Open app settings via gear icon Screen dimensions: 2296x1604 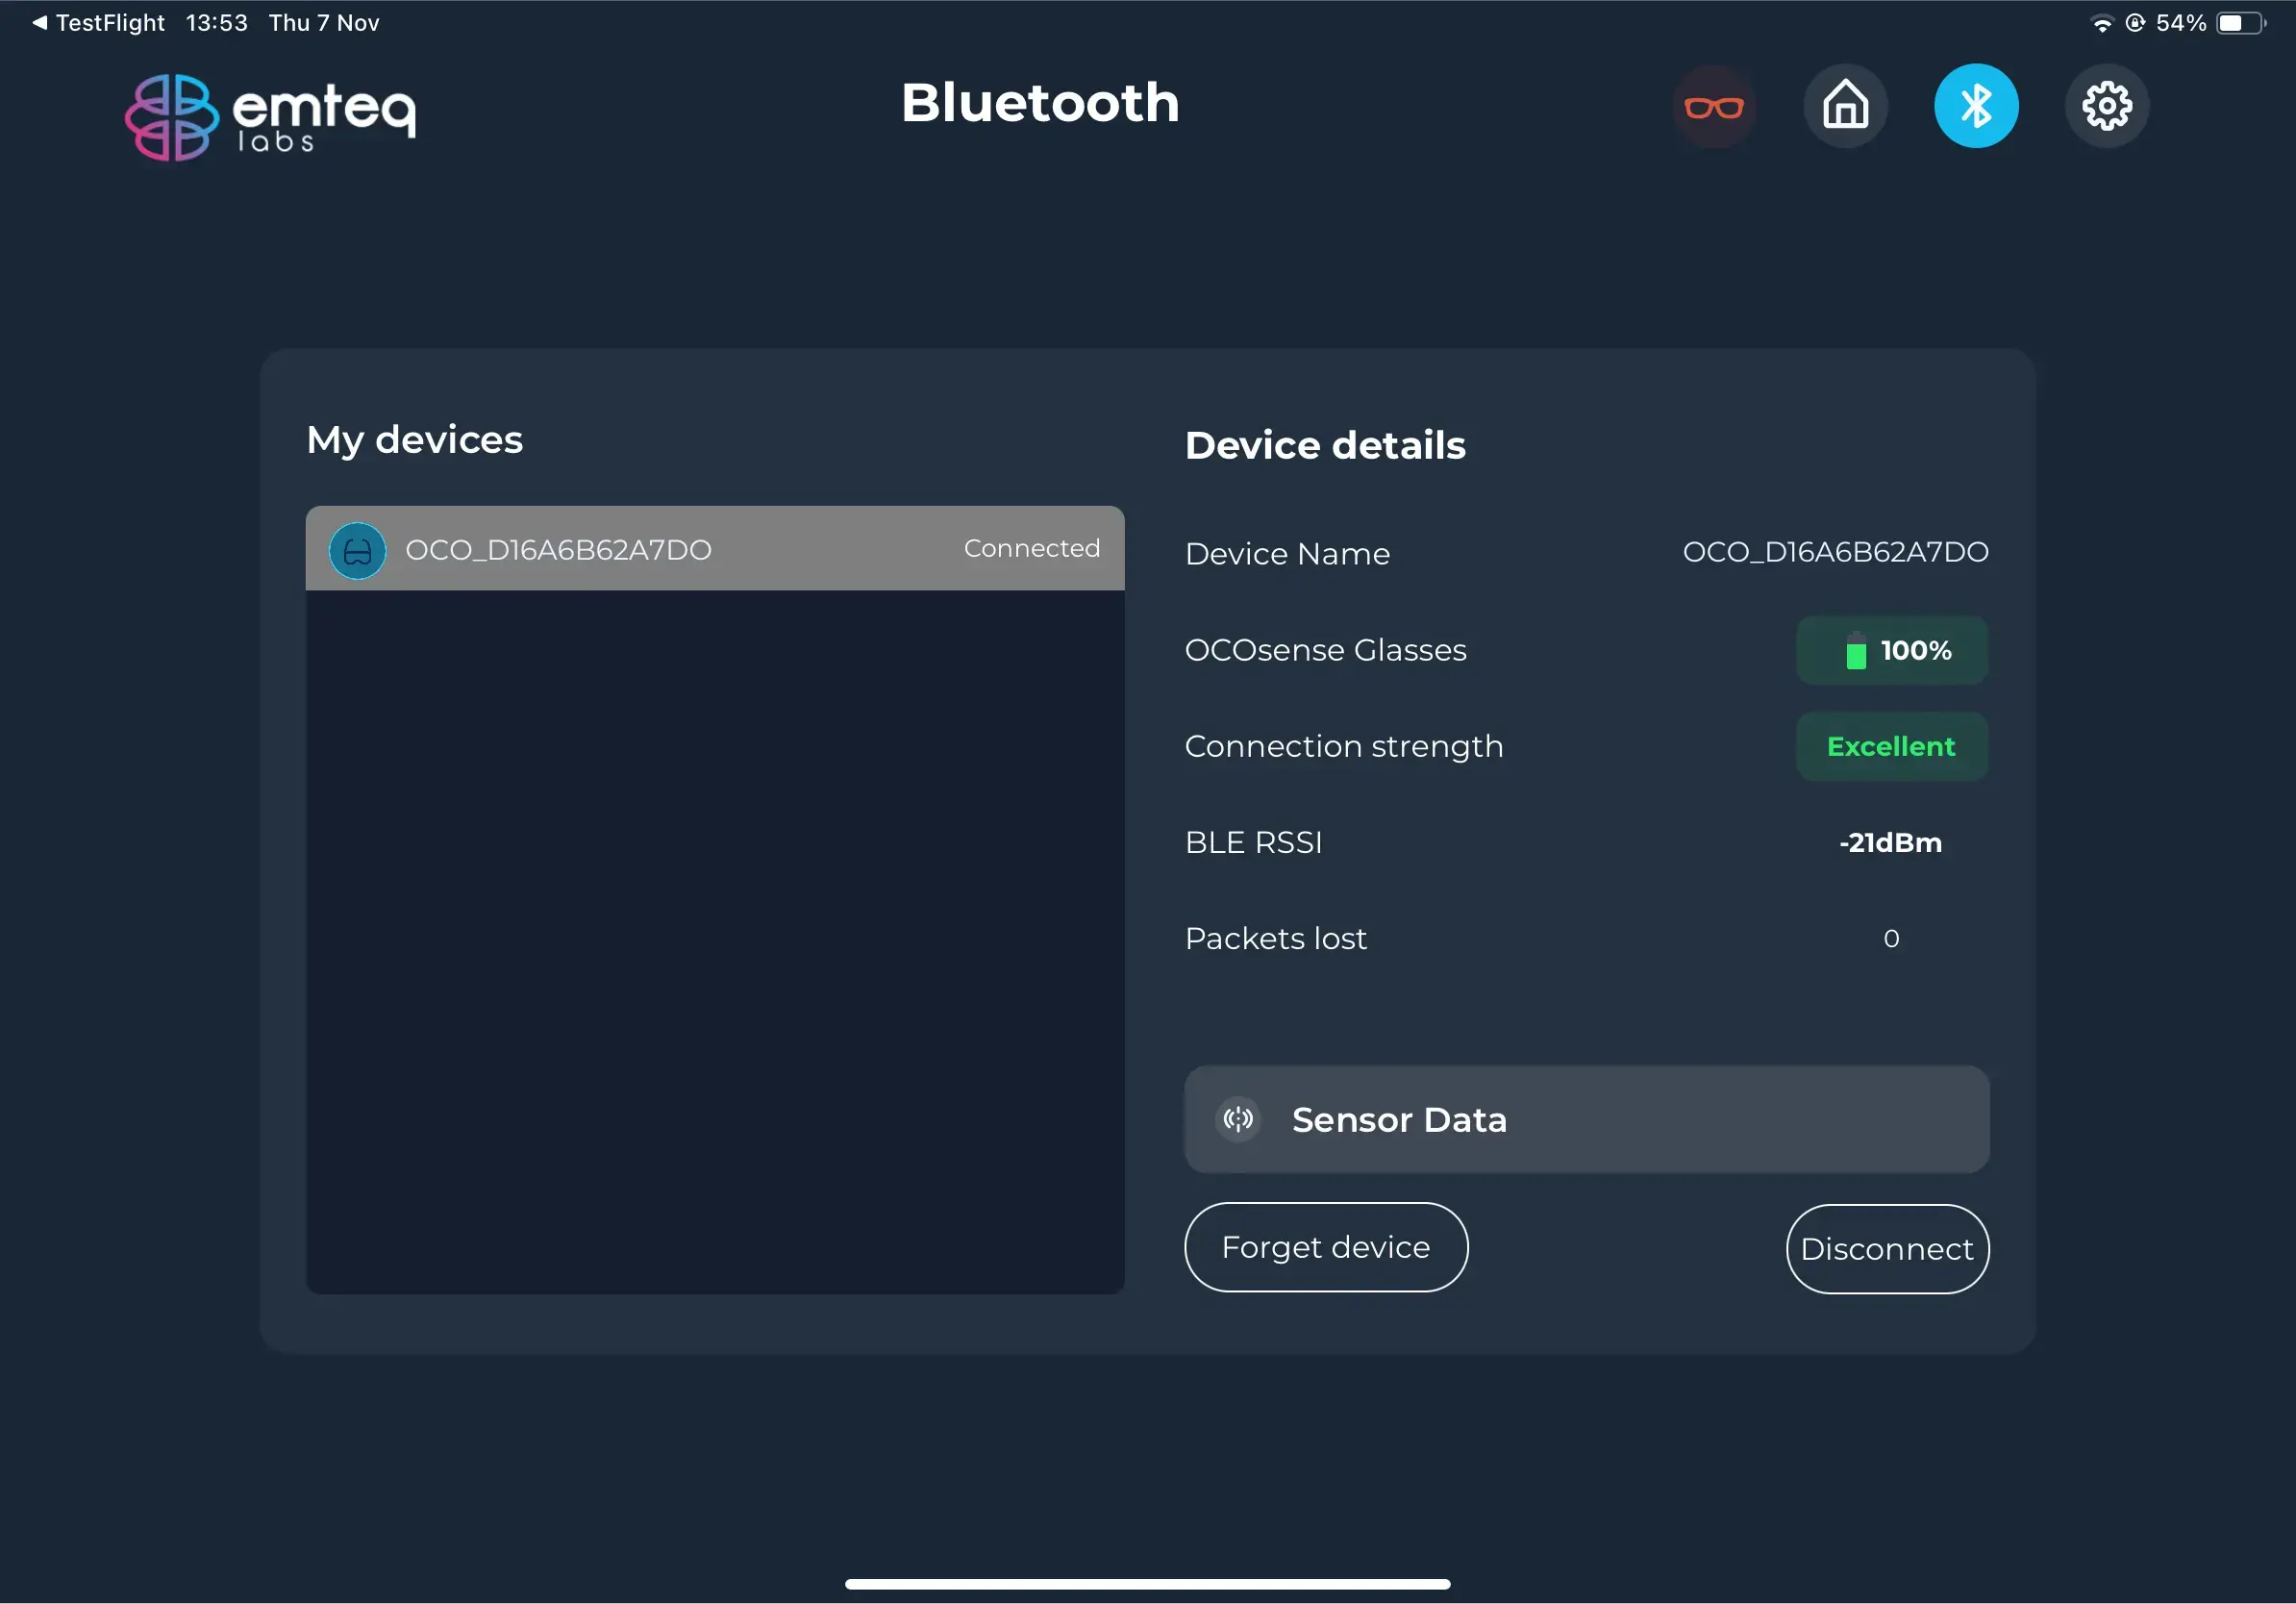[2106, 105]
